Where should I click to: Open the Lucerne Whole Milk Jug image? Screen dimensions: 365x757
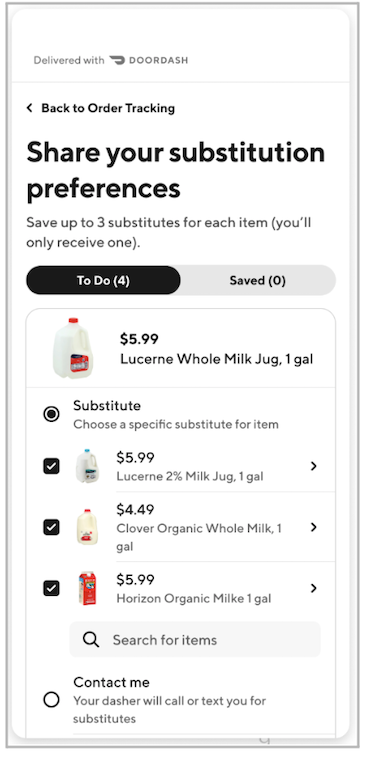coord(72,347)
